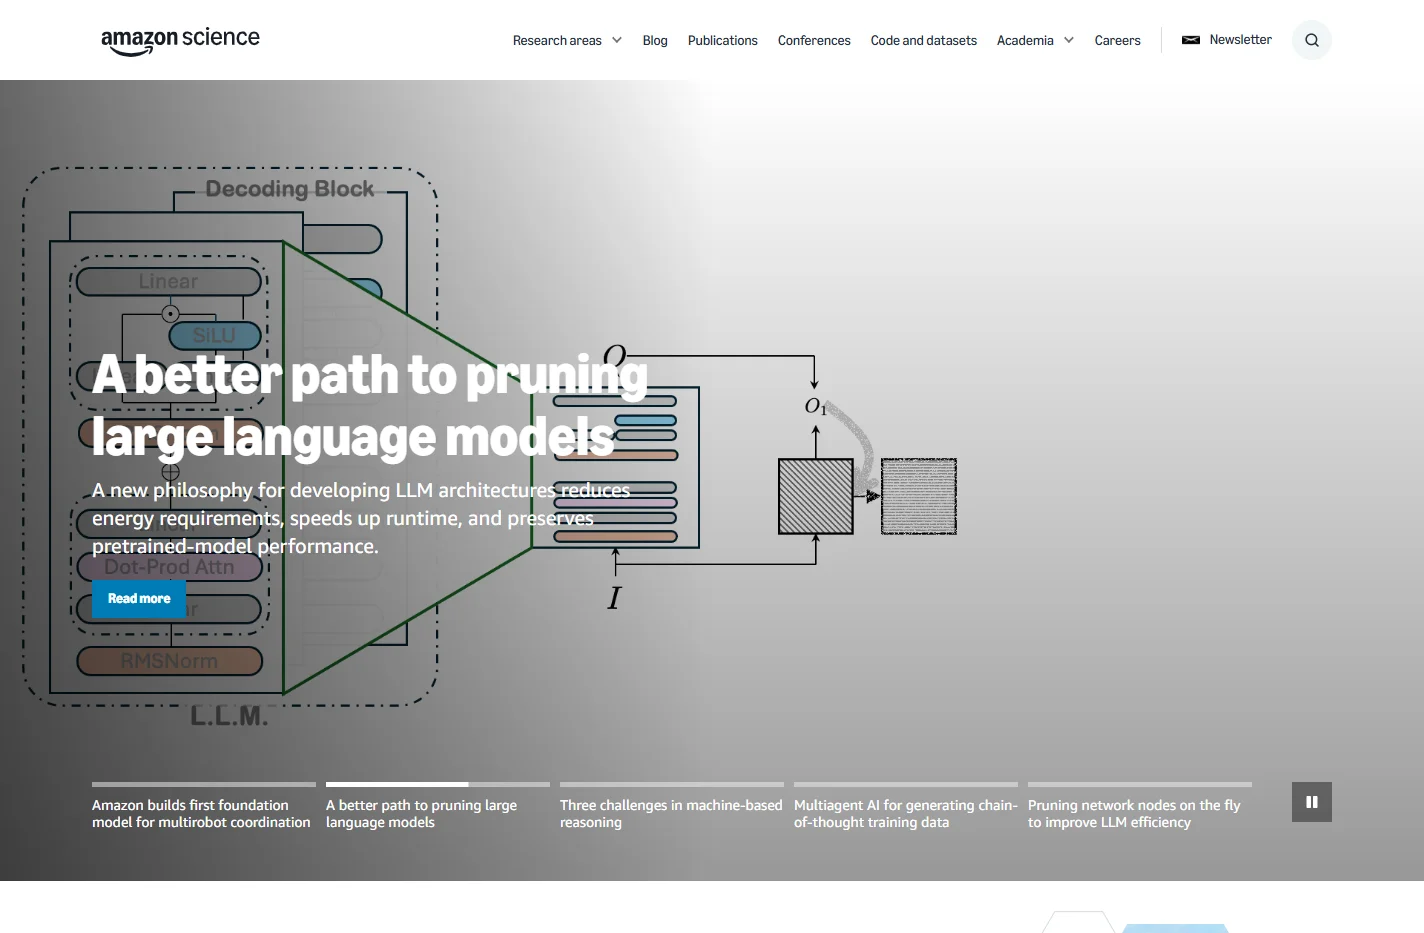
Task: Pause the carousel slideshow
Action: coord(1311,802)
